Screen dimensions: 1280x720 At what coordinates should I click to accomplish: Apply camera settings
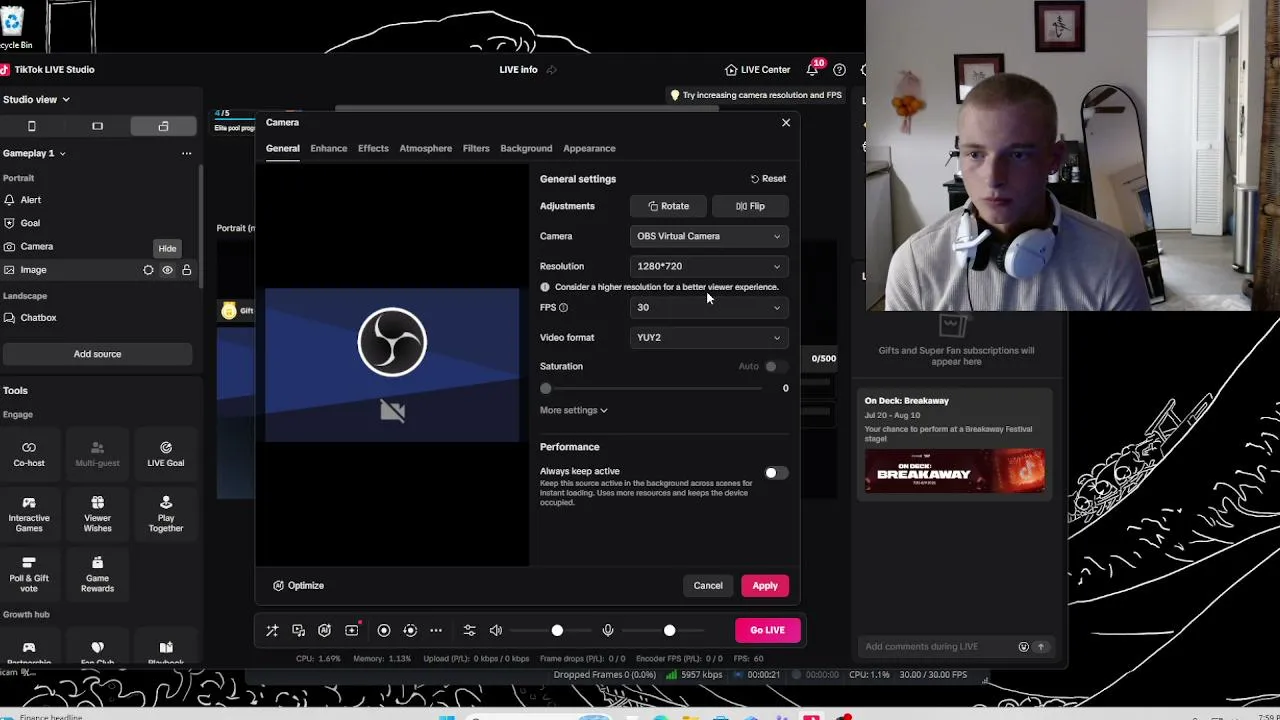(x=765, y=586)
